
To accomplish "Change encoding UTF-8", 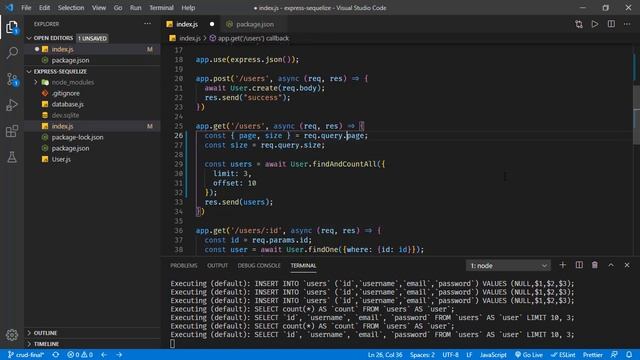I will [450, 355].
